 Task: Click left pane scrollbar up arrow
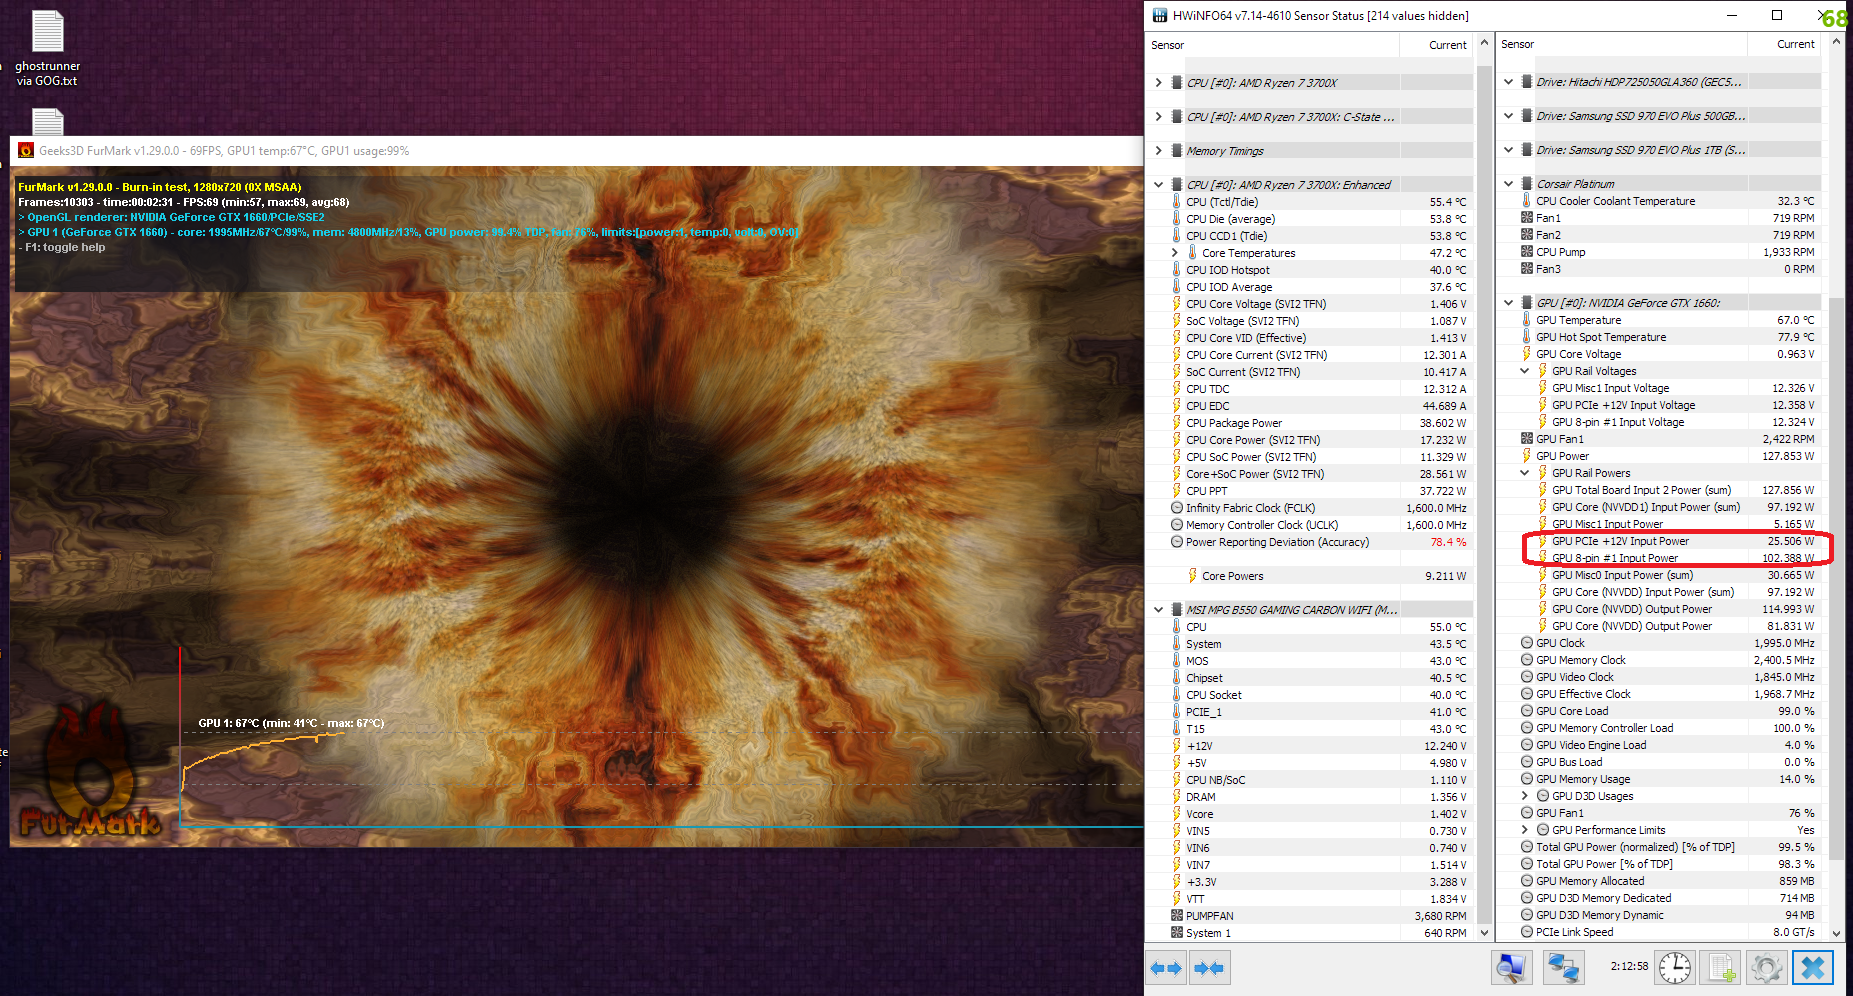tap(1484, 43)
